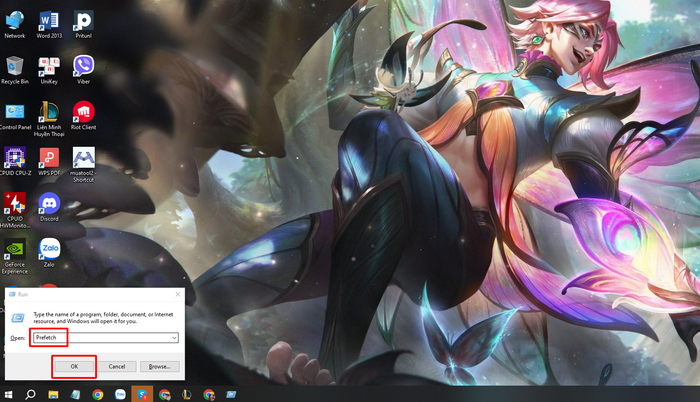700x402 pixels.
Task: Select the Discord desktop shortcut
Action: pos(49,207)
